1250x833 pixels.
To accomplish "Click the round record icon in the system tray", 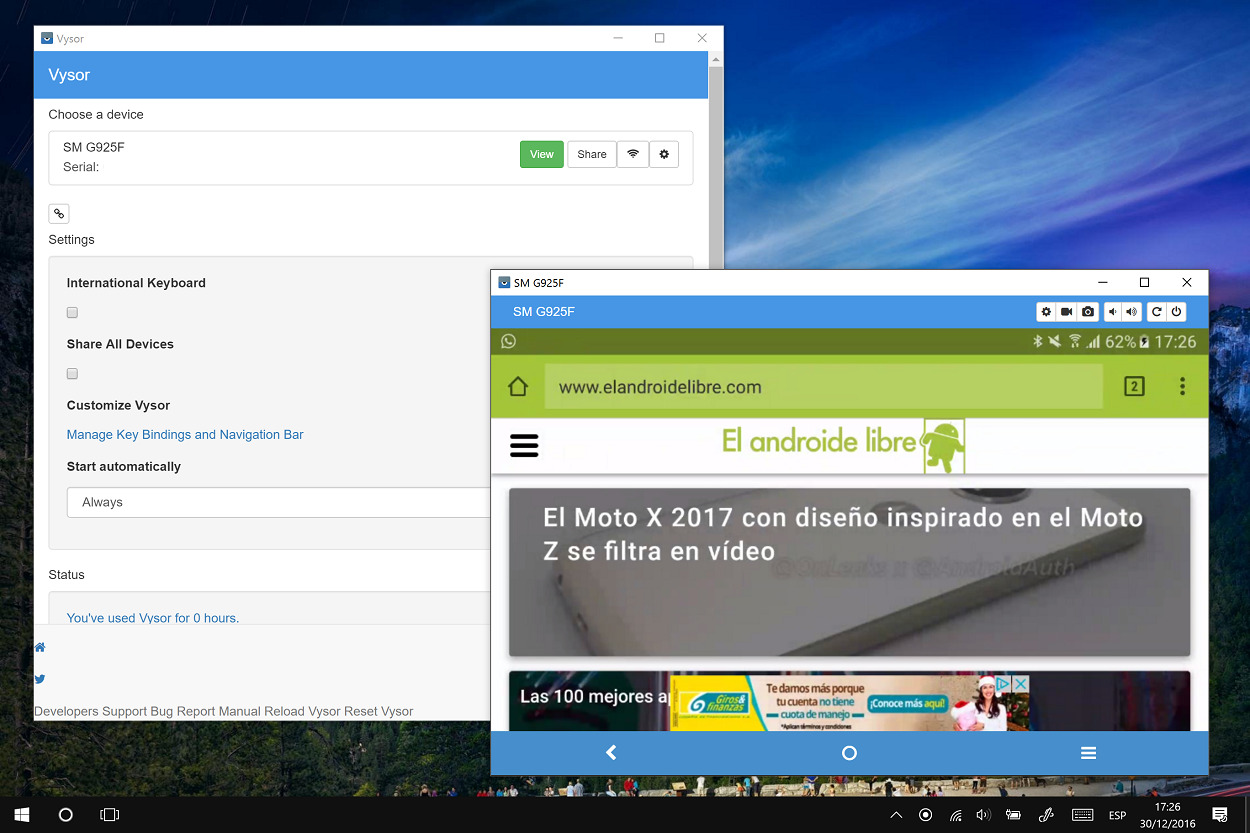I will (926, 815).
